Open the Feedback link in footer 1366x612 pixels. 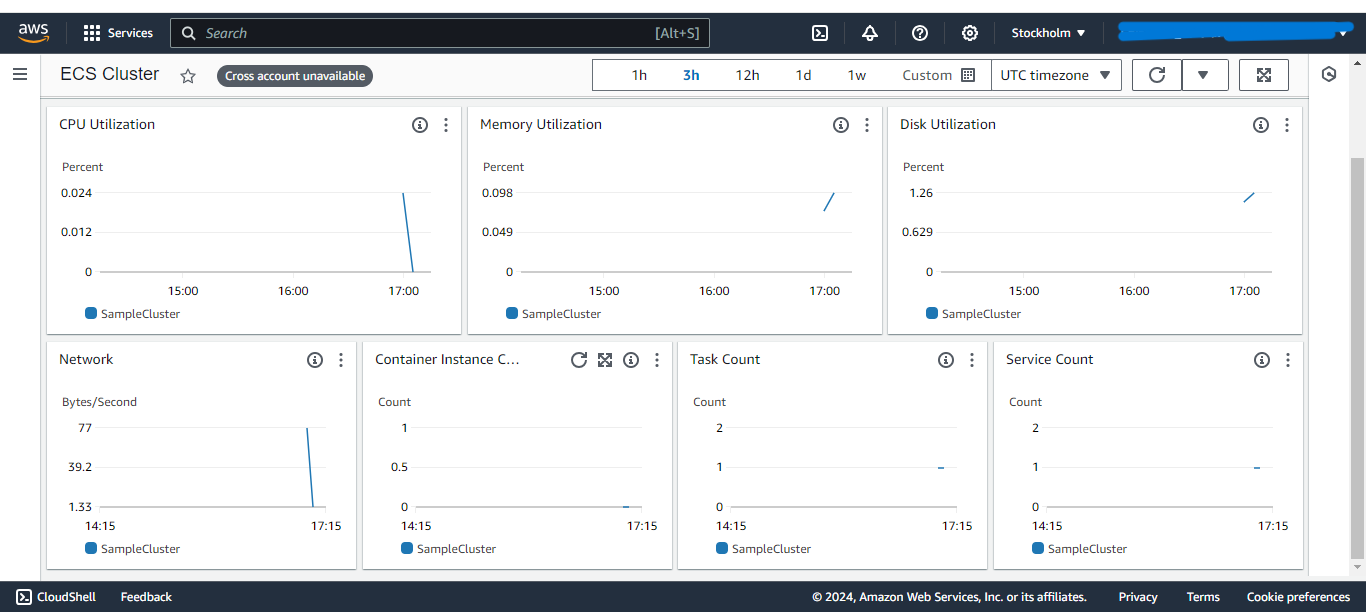(146, 597)
